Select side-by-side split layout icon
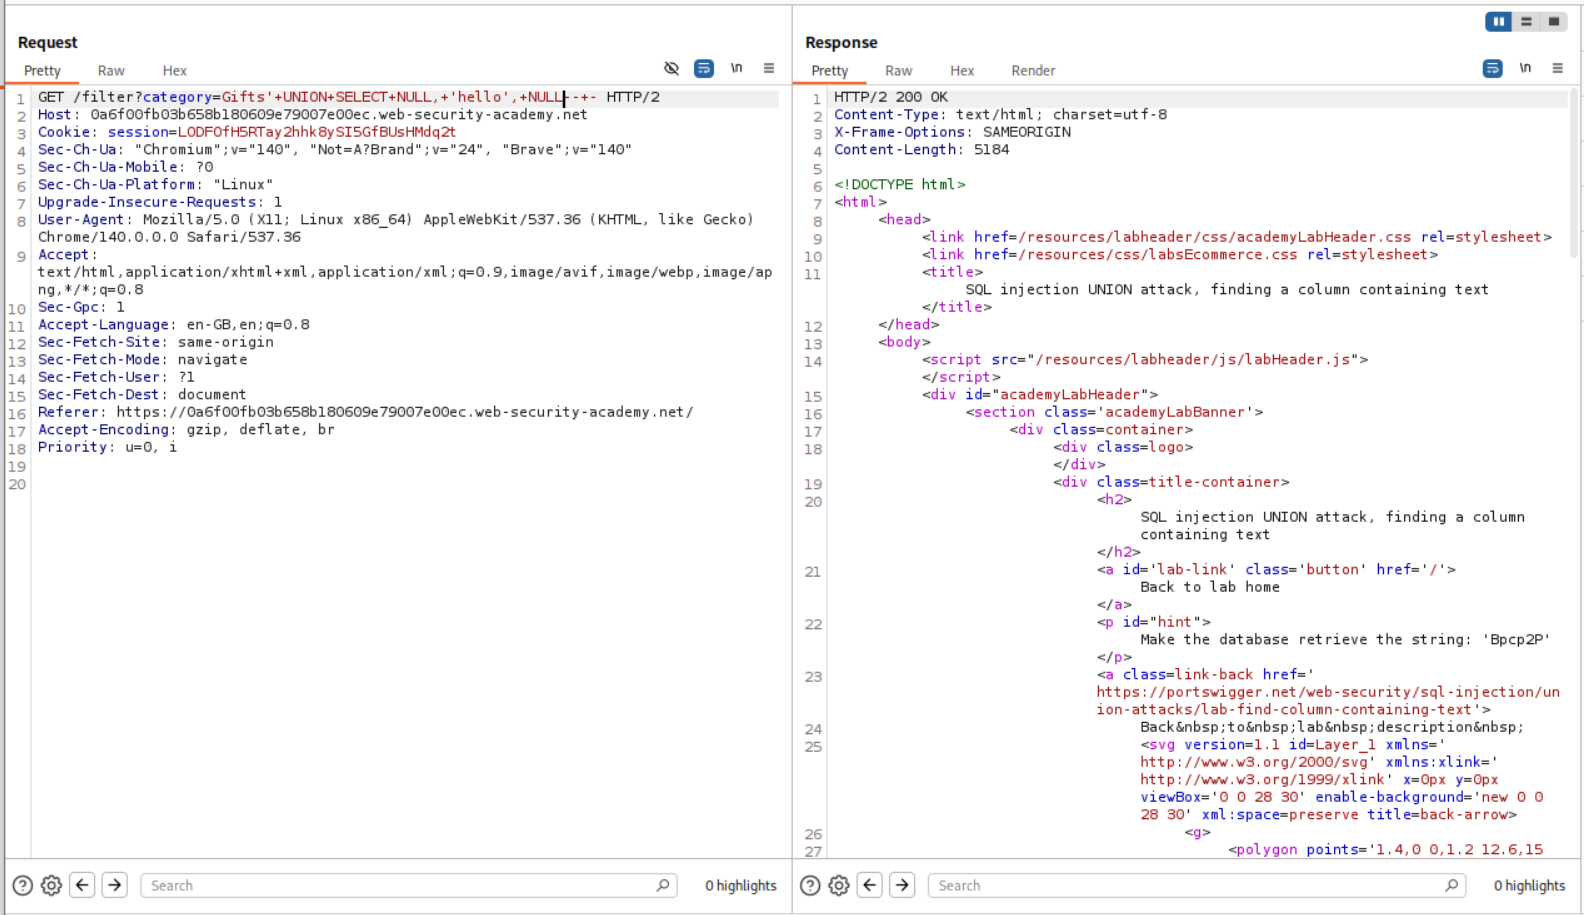1584x915 pixels. [x=1498, y=22]
